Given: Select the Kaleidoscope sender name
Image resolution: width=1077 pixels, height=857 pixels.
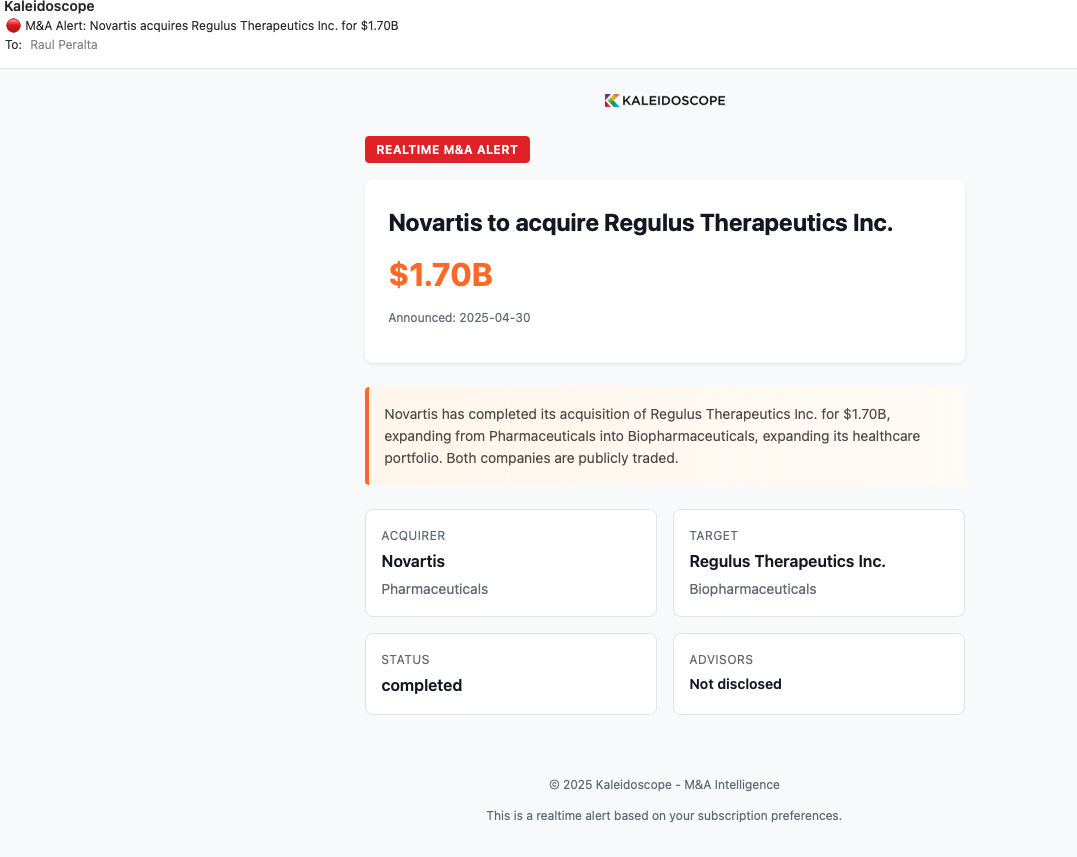Looking at the screenshot, I should point(49,6).
